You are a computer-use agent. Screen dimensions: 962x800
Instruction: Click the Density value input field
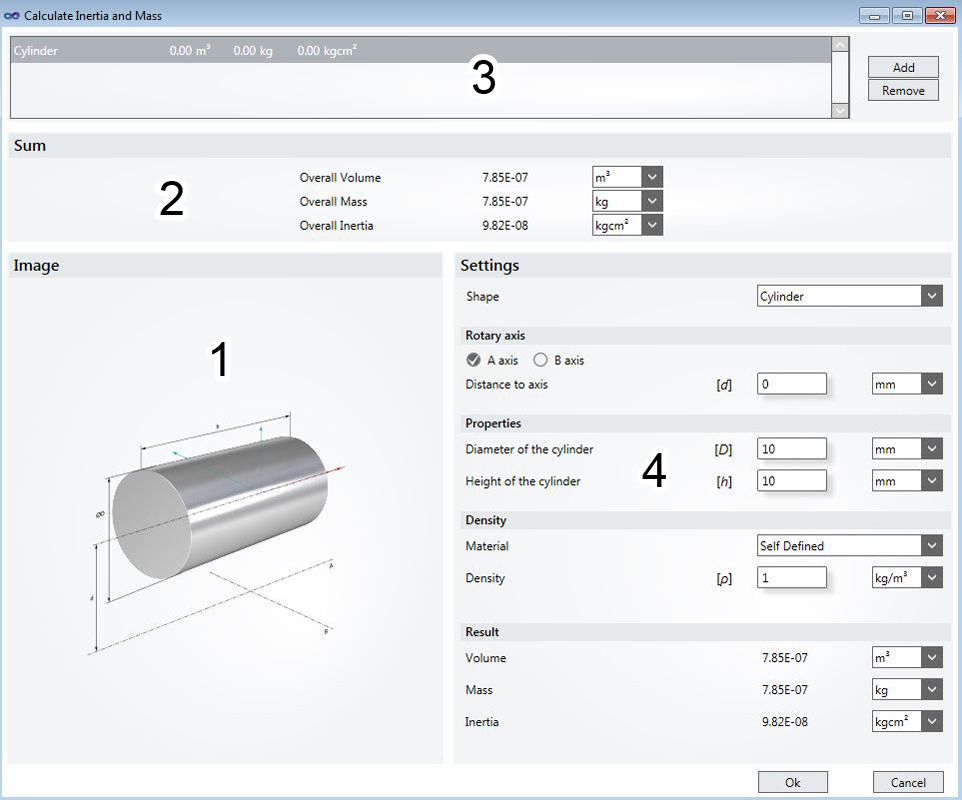tap(791, 577)
